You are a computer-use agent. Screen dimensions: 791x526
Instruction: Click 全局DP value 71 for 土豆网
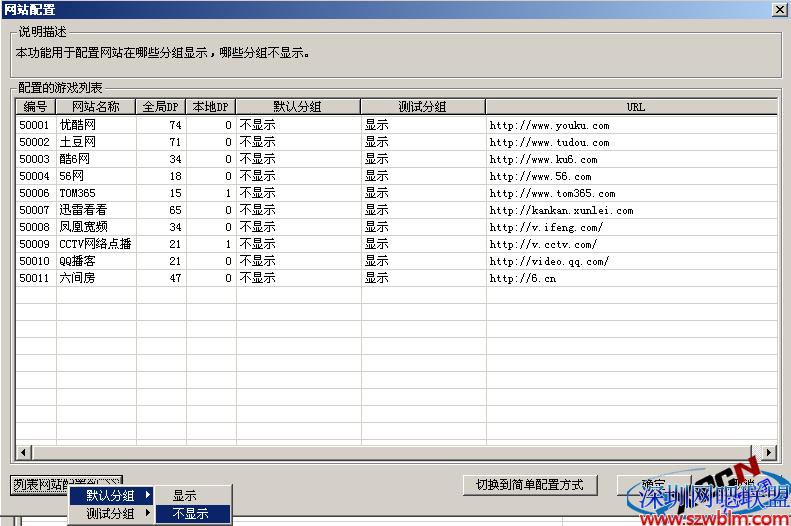[175, 142]
